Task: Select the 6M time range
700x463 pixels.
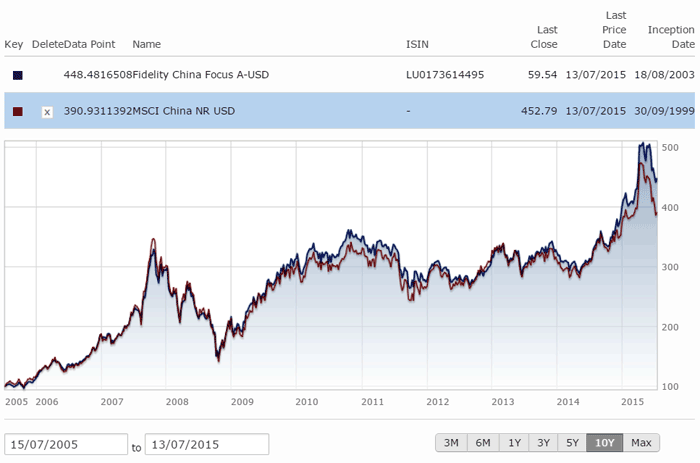Action: 483,443
